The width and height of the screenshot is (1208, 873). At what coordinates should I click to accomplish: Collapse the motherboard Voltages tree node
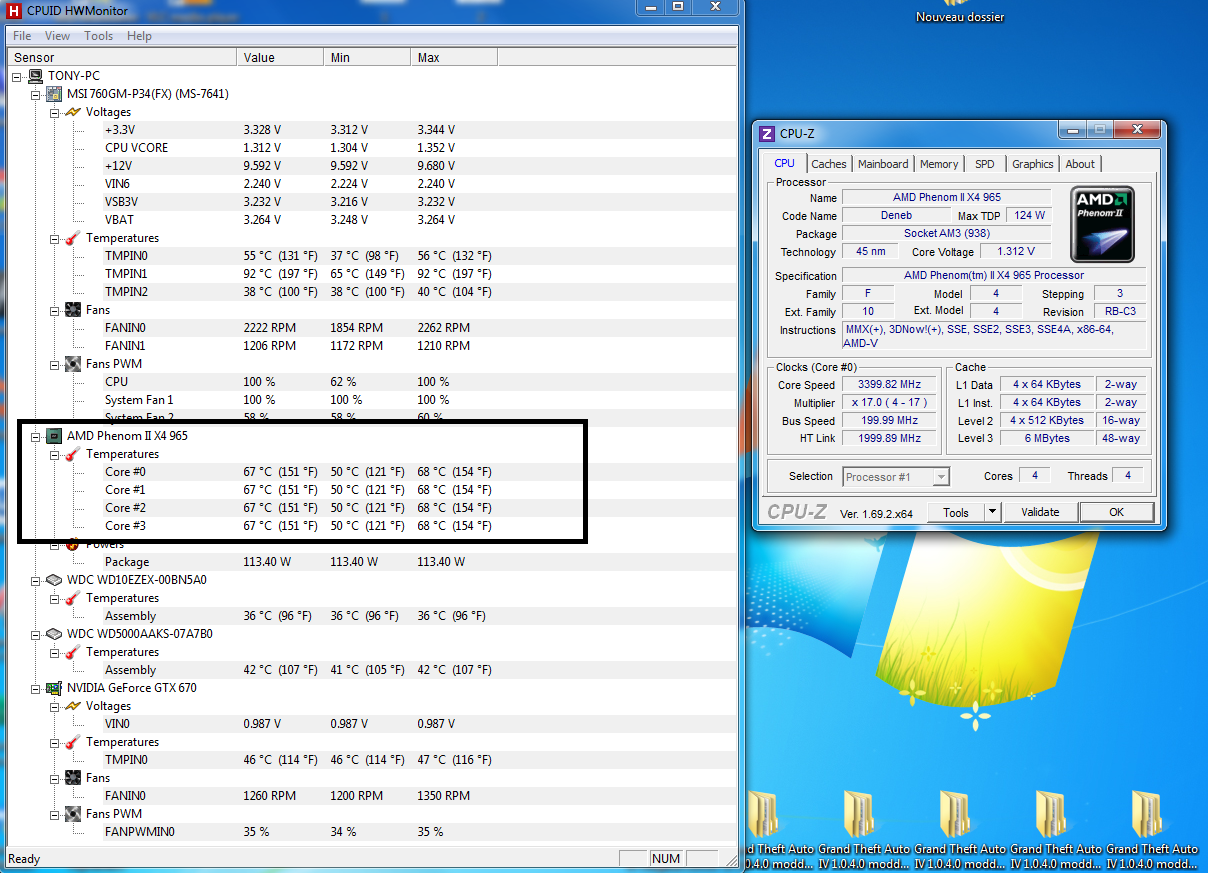[55, 112]
